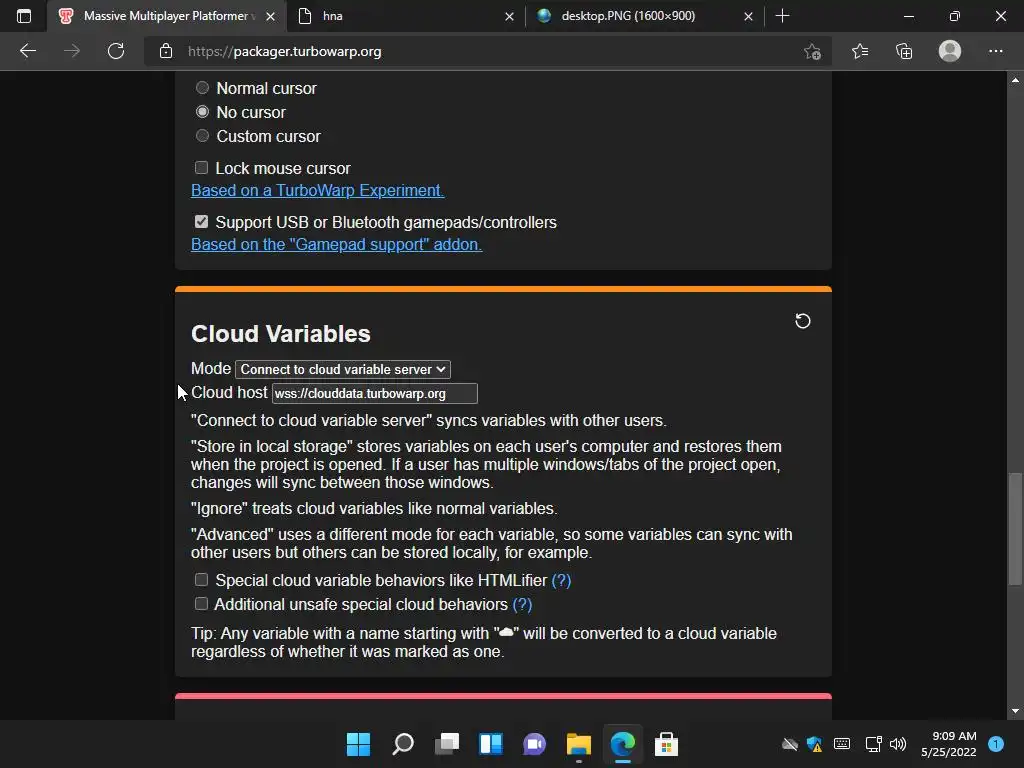Select the Normal cursor option
The height and width of the screenshot is (768, 1024).
pyautogui.click(x=202, y=88)
